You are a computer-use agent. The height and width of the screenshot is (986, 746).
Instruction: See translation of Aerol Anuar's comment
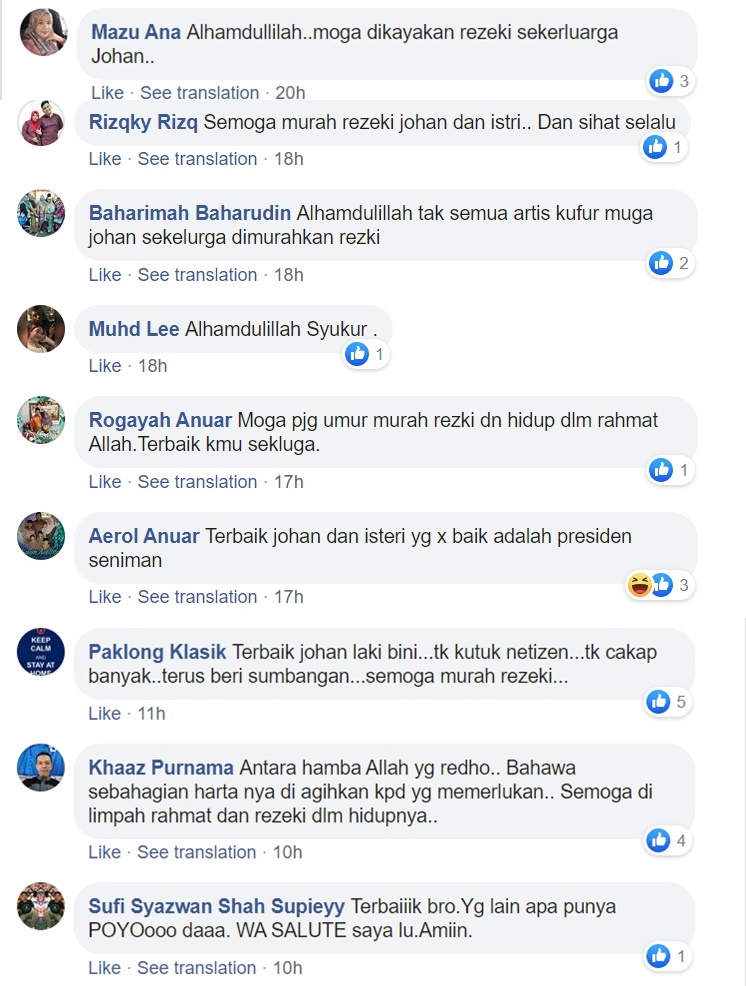click(x=198, y=597)
